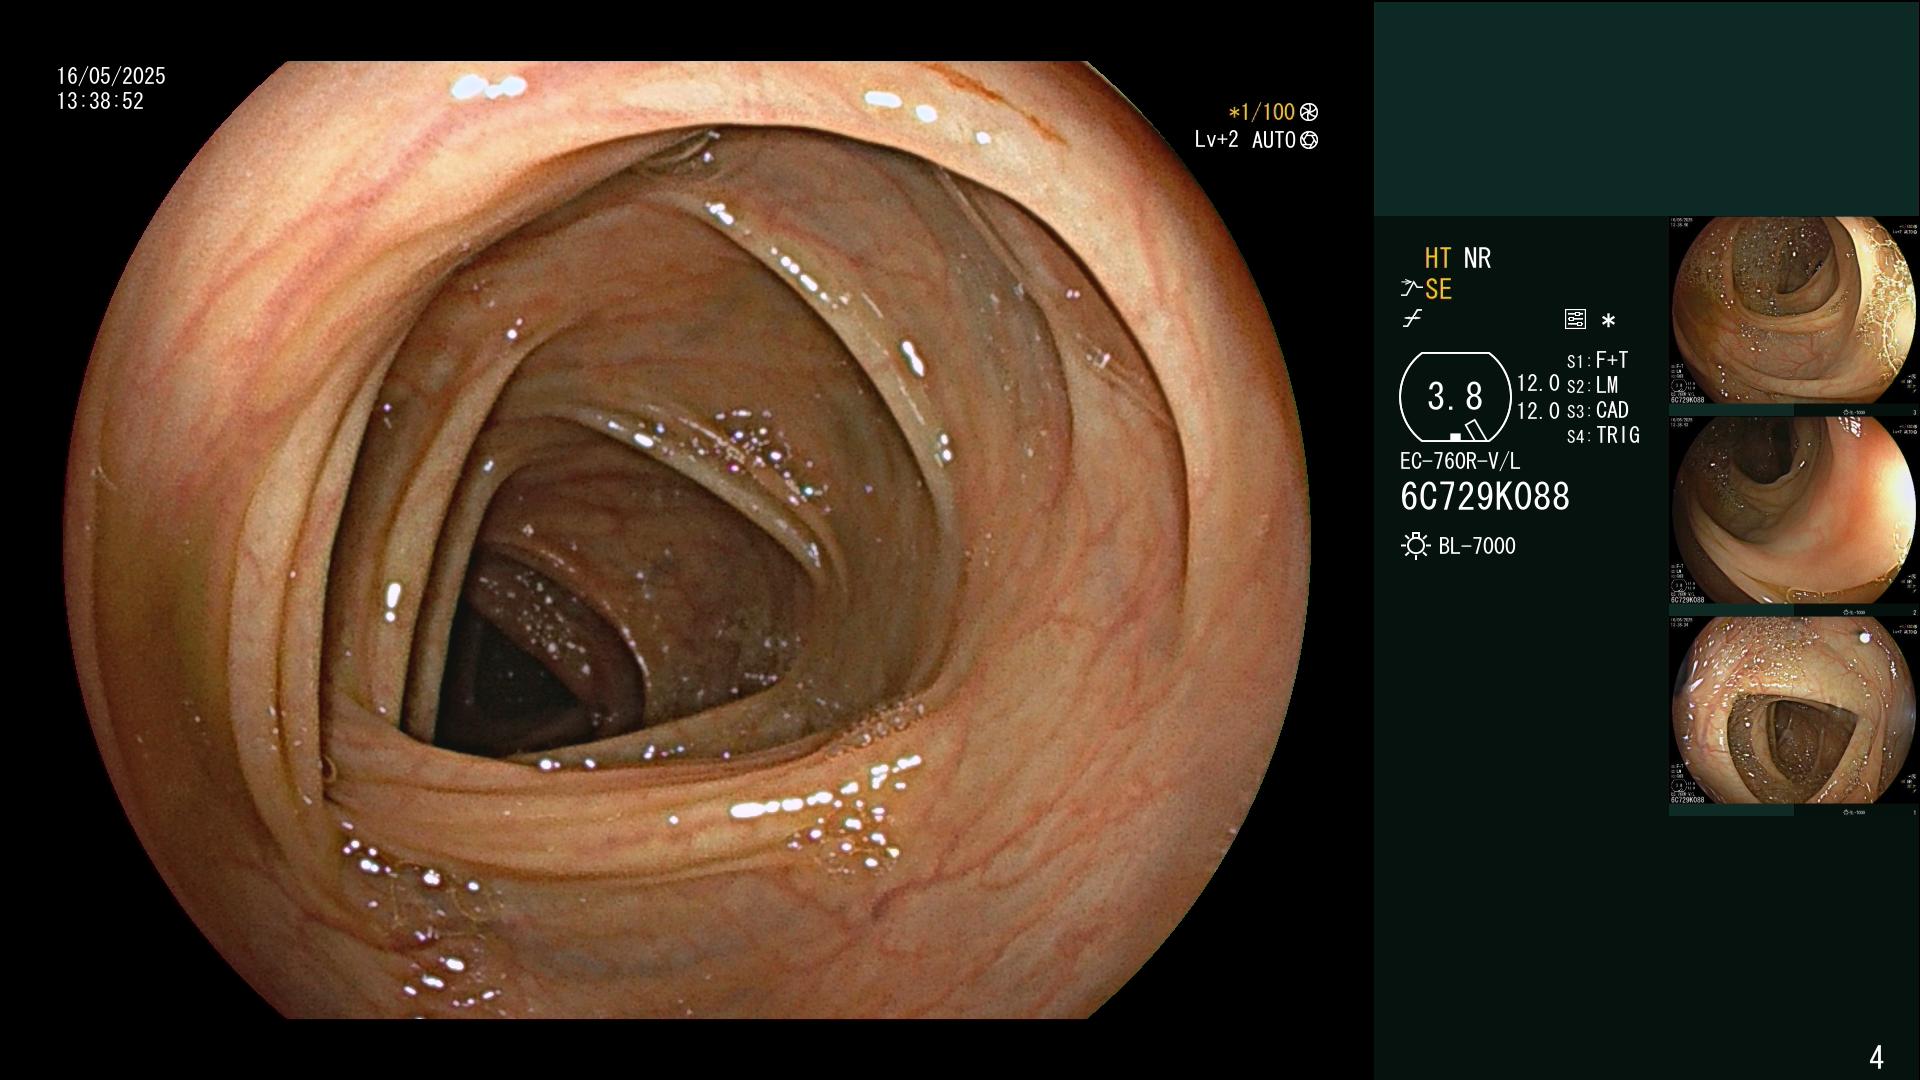The image size is (1920, 1080).
Task: Select the HT indicator
Action: pyautogui.click(x=1438, y=258)
